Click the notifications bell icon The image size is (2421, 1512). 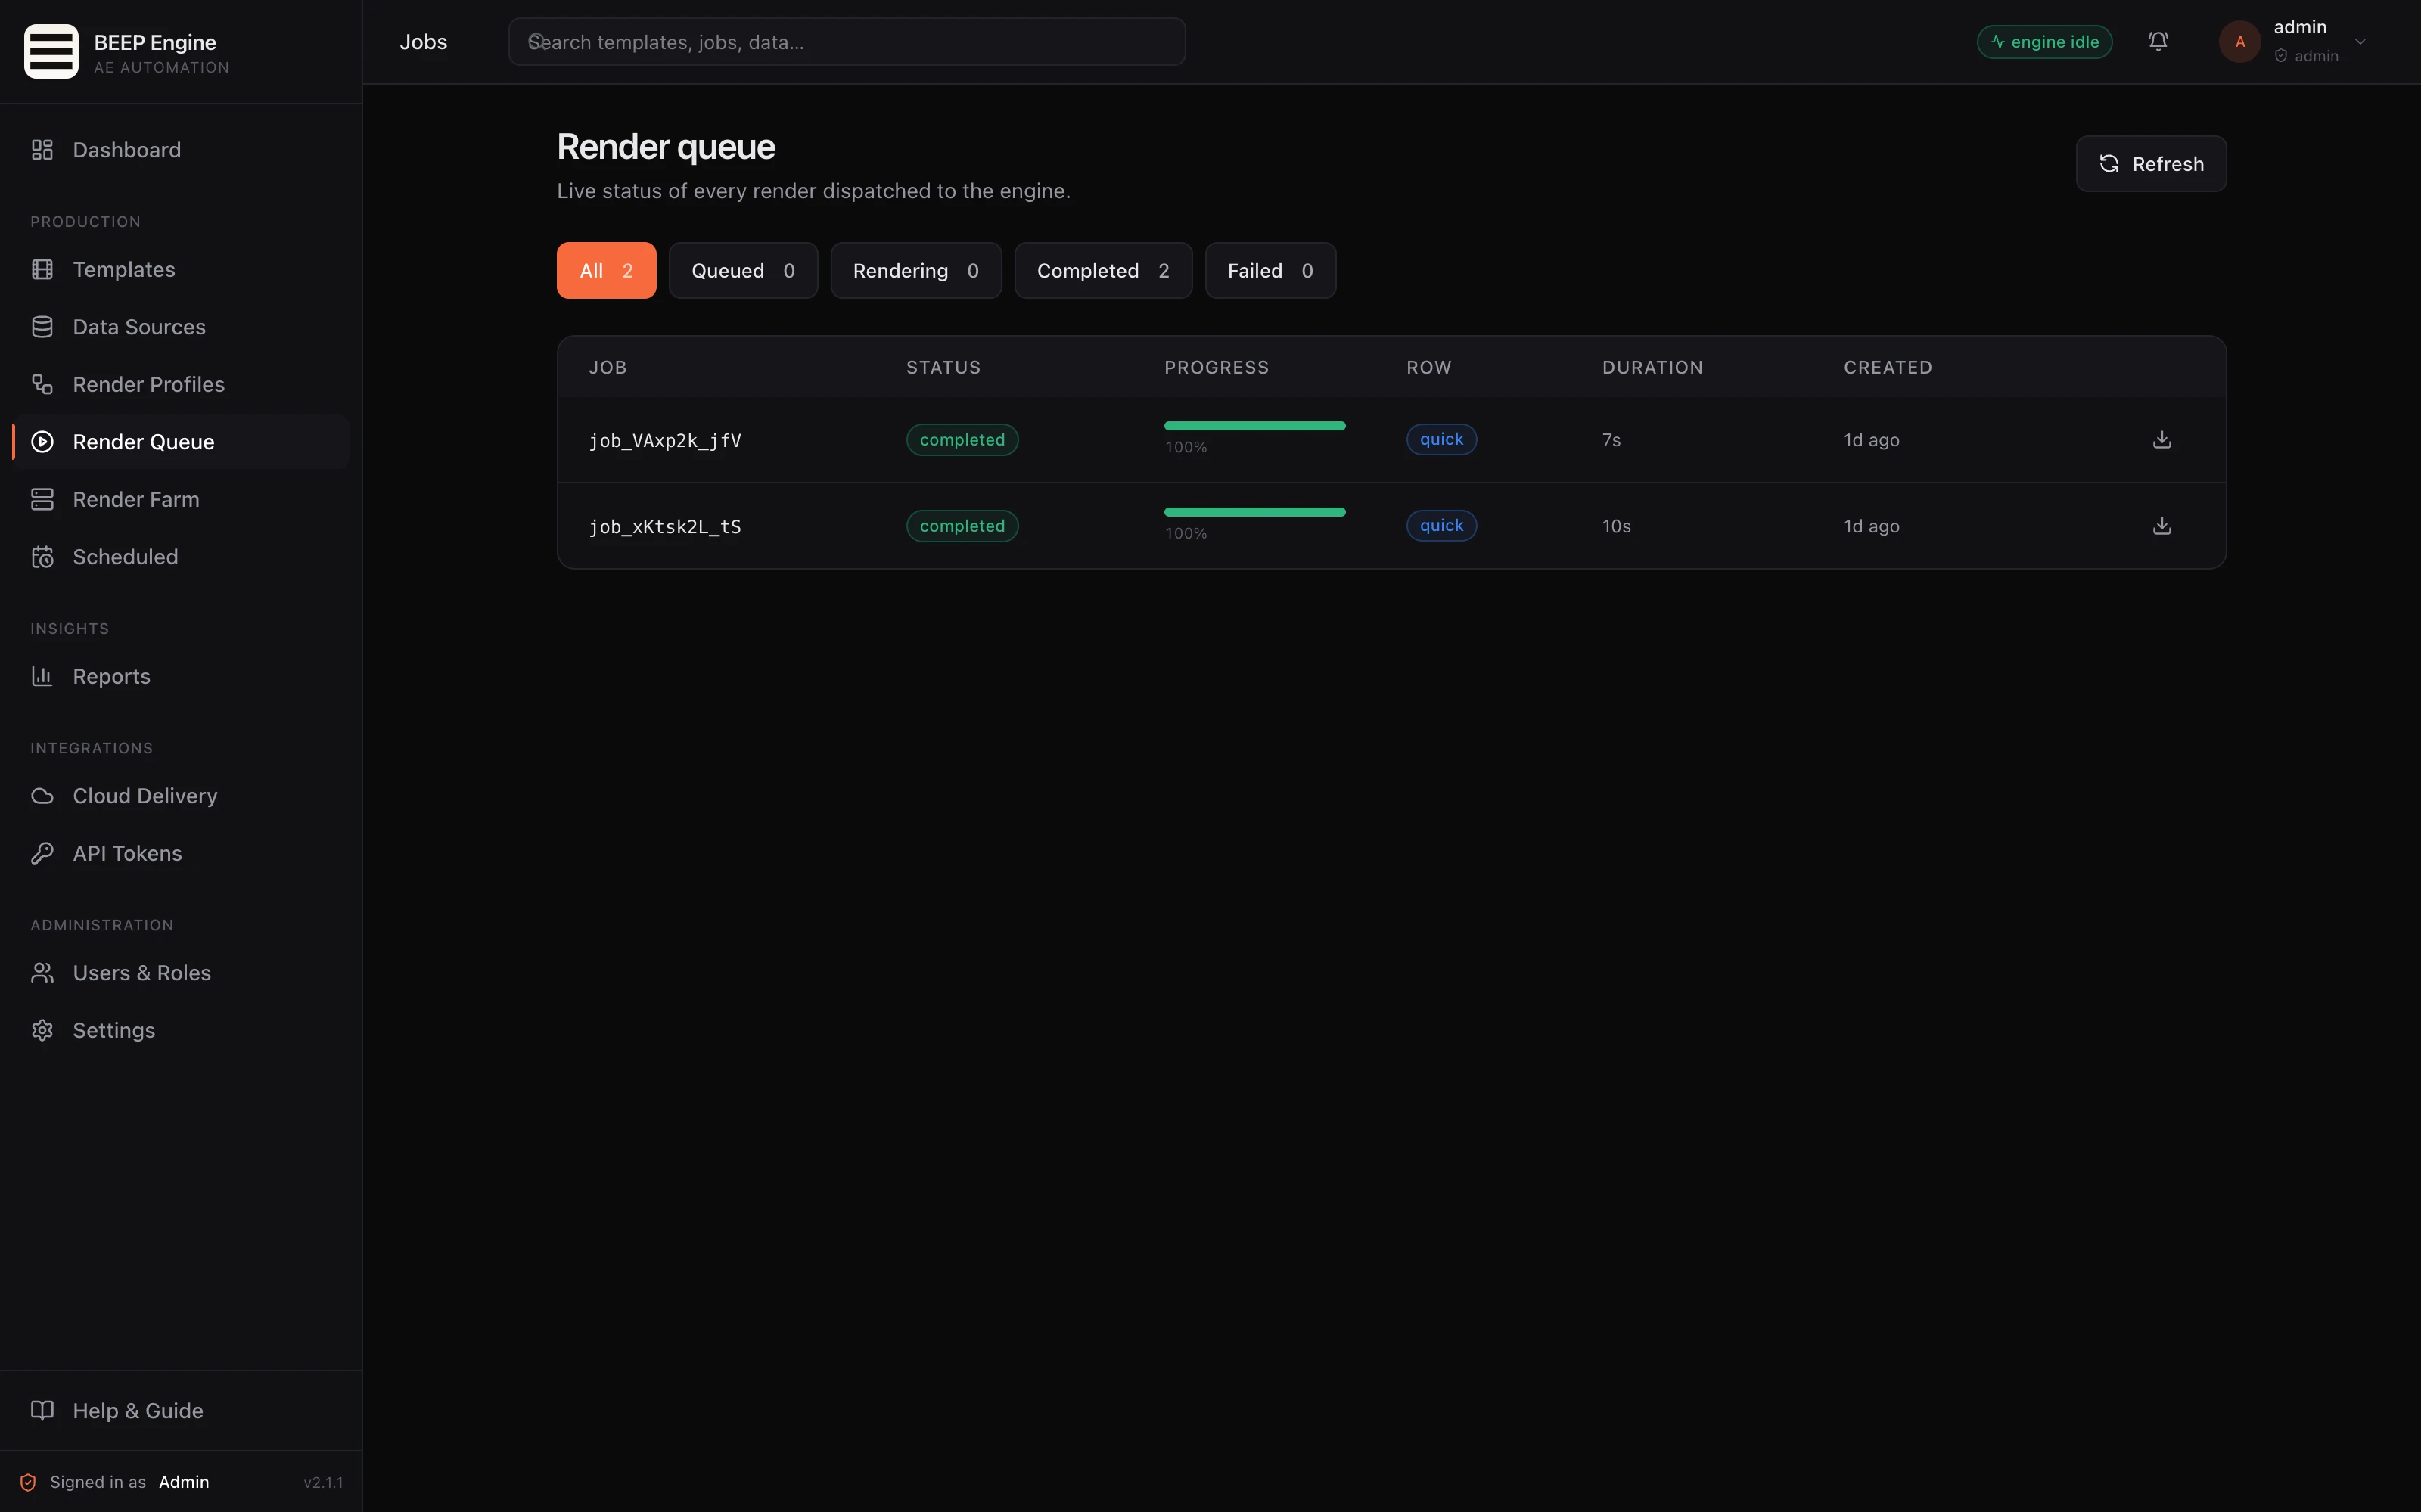pos(2158,42)
